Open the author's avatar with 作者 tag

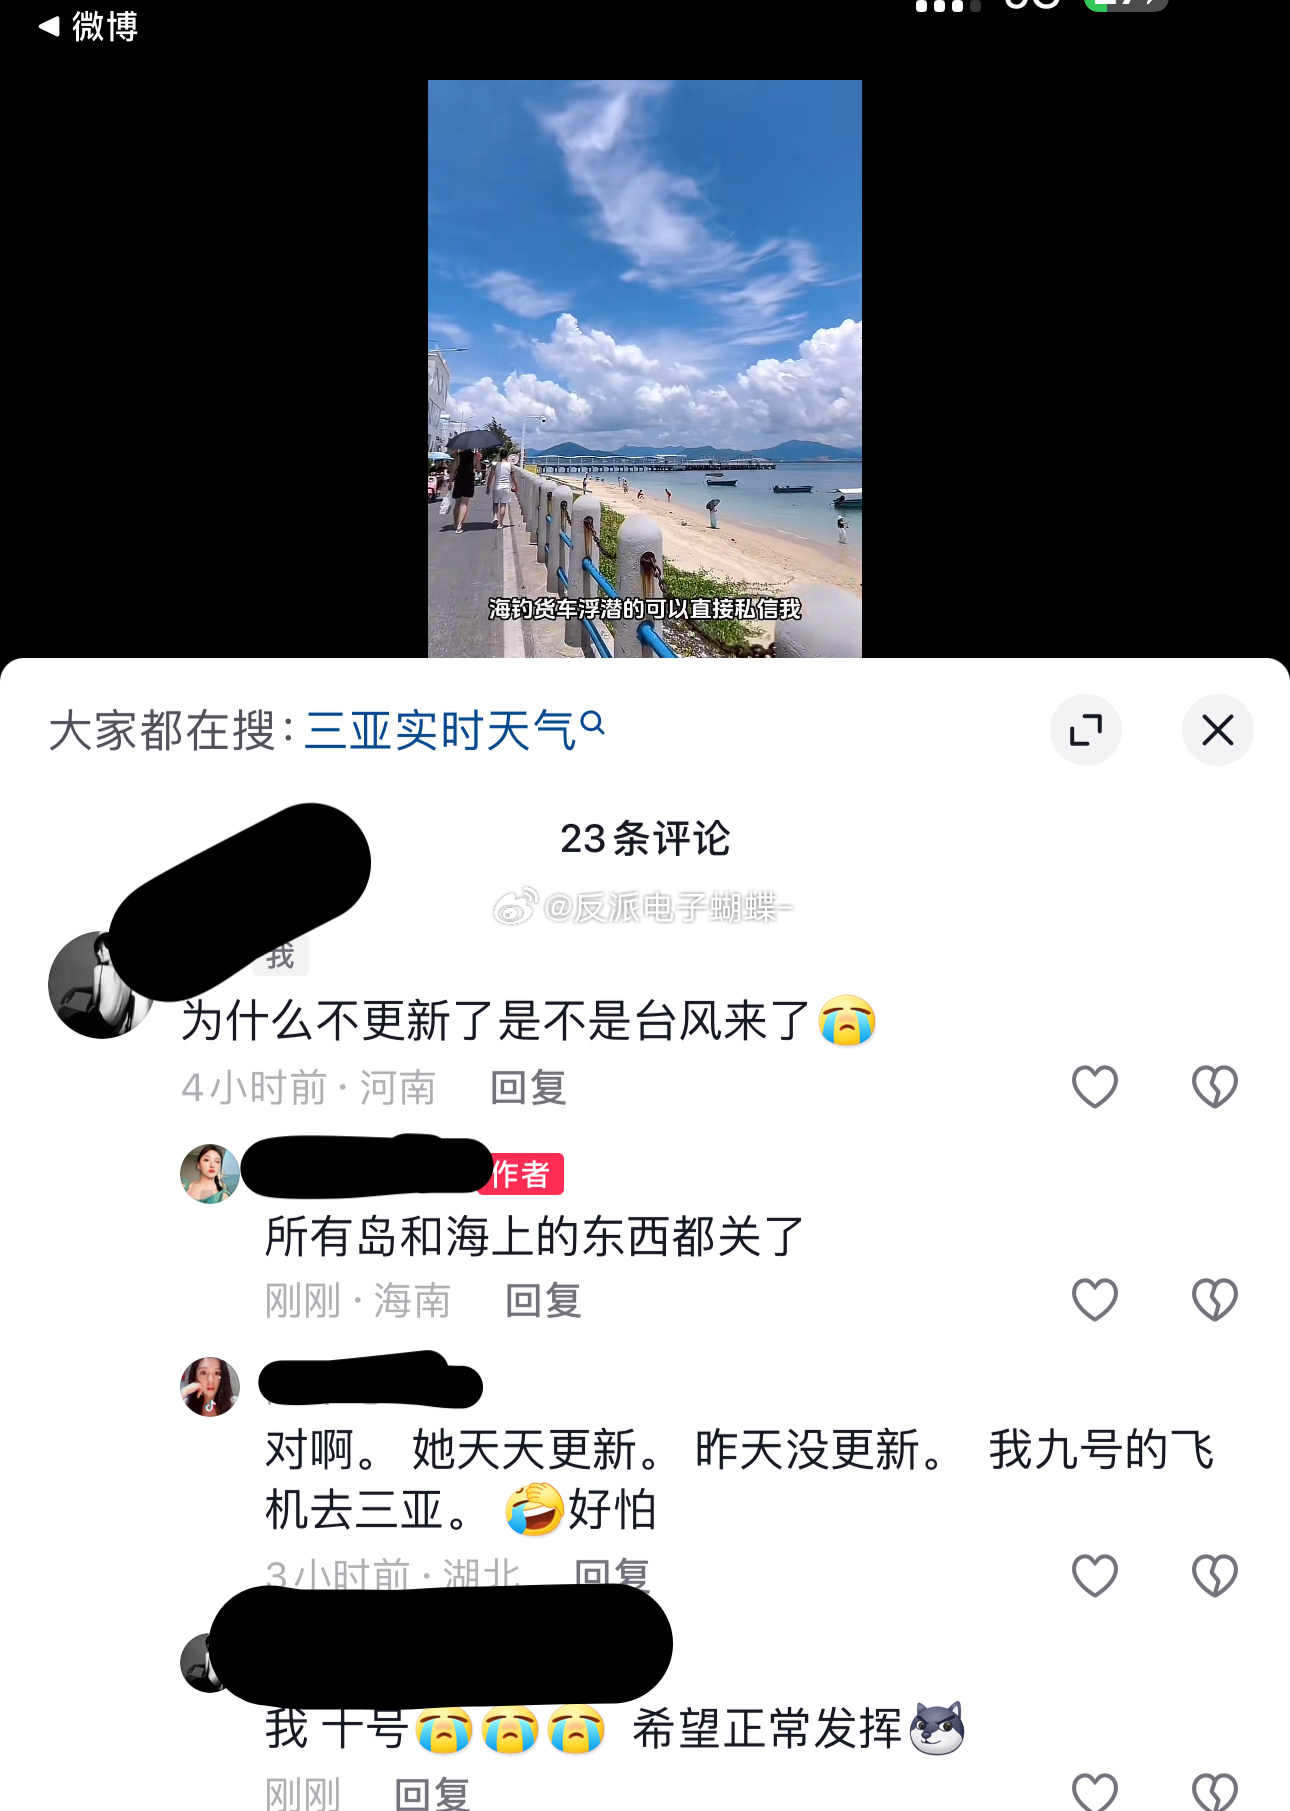210,1174
